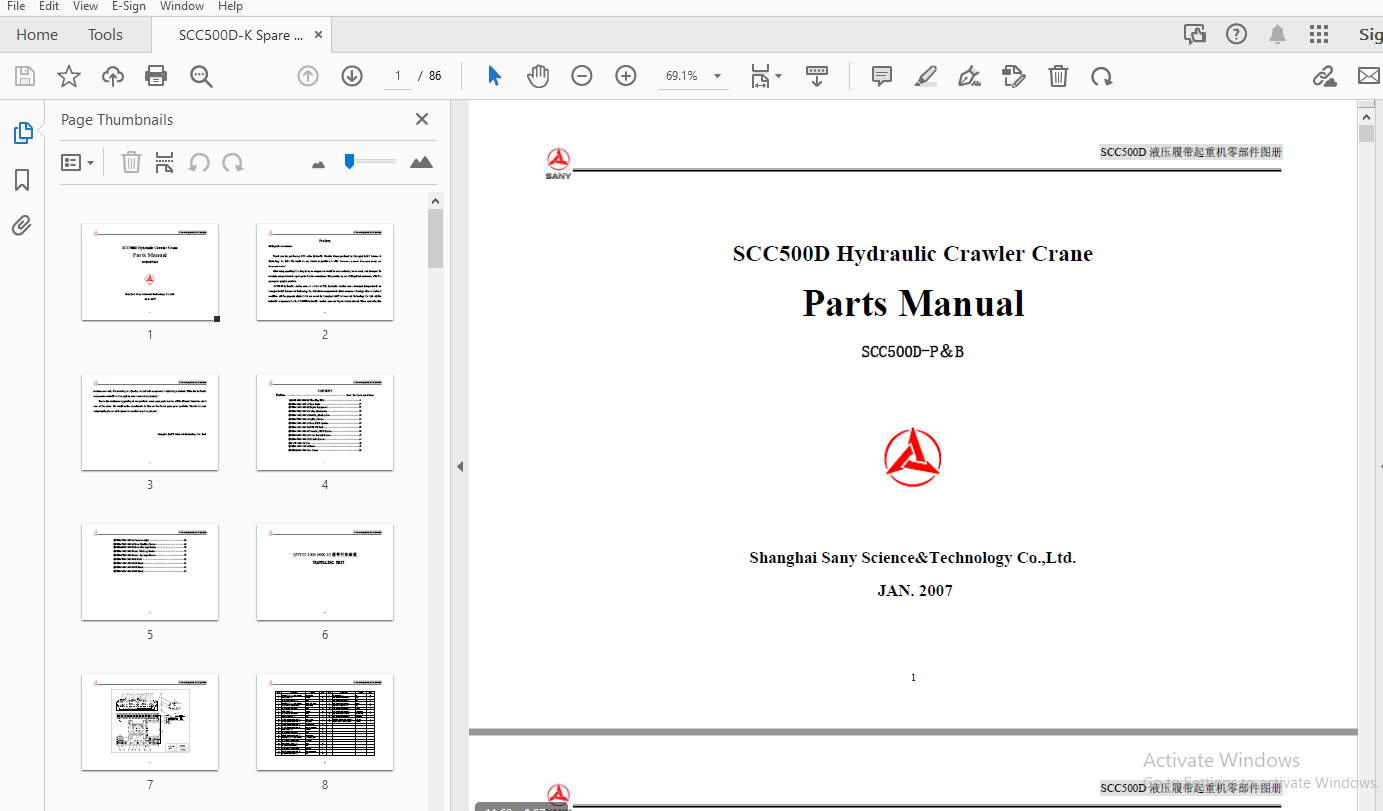Close the Page Thumbnails panel

pyautogui.click(x=422, y=119)
